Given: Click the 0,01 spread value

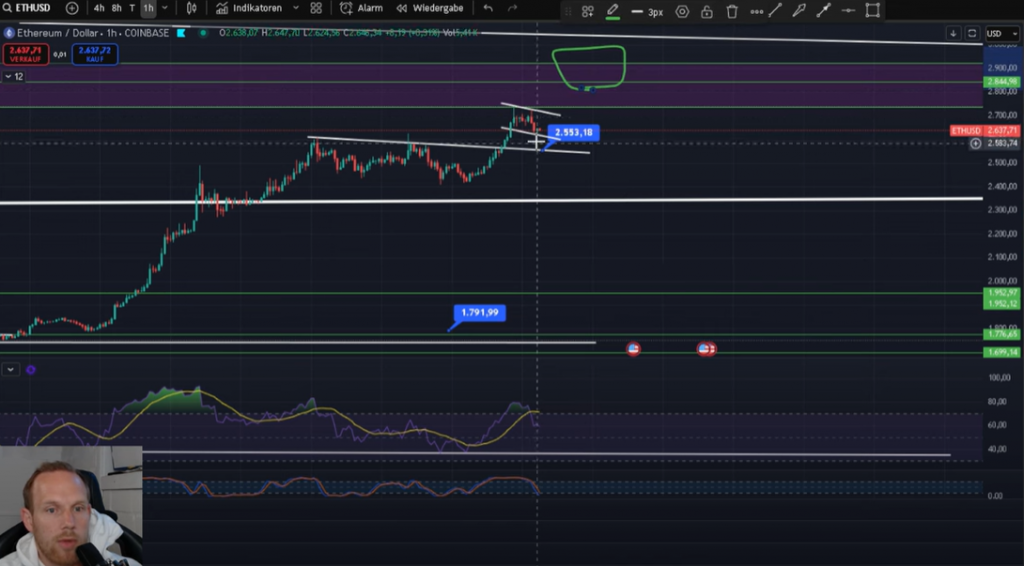Looking at the screenshot, I should point(59,55).
